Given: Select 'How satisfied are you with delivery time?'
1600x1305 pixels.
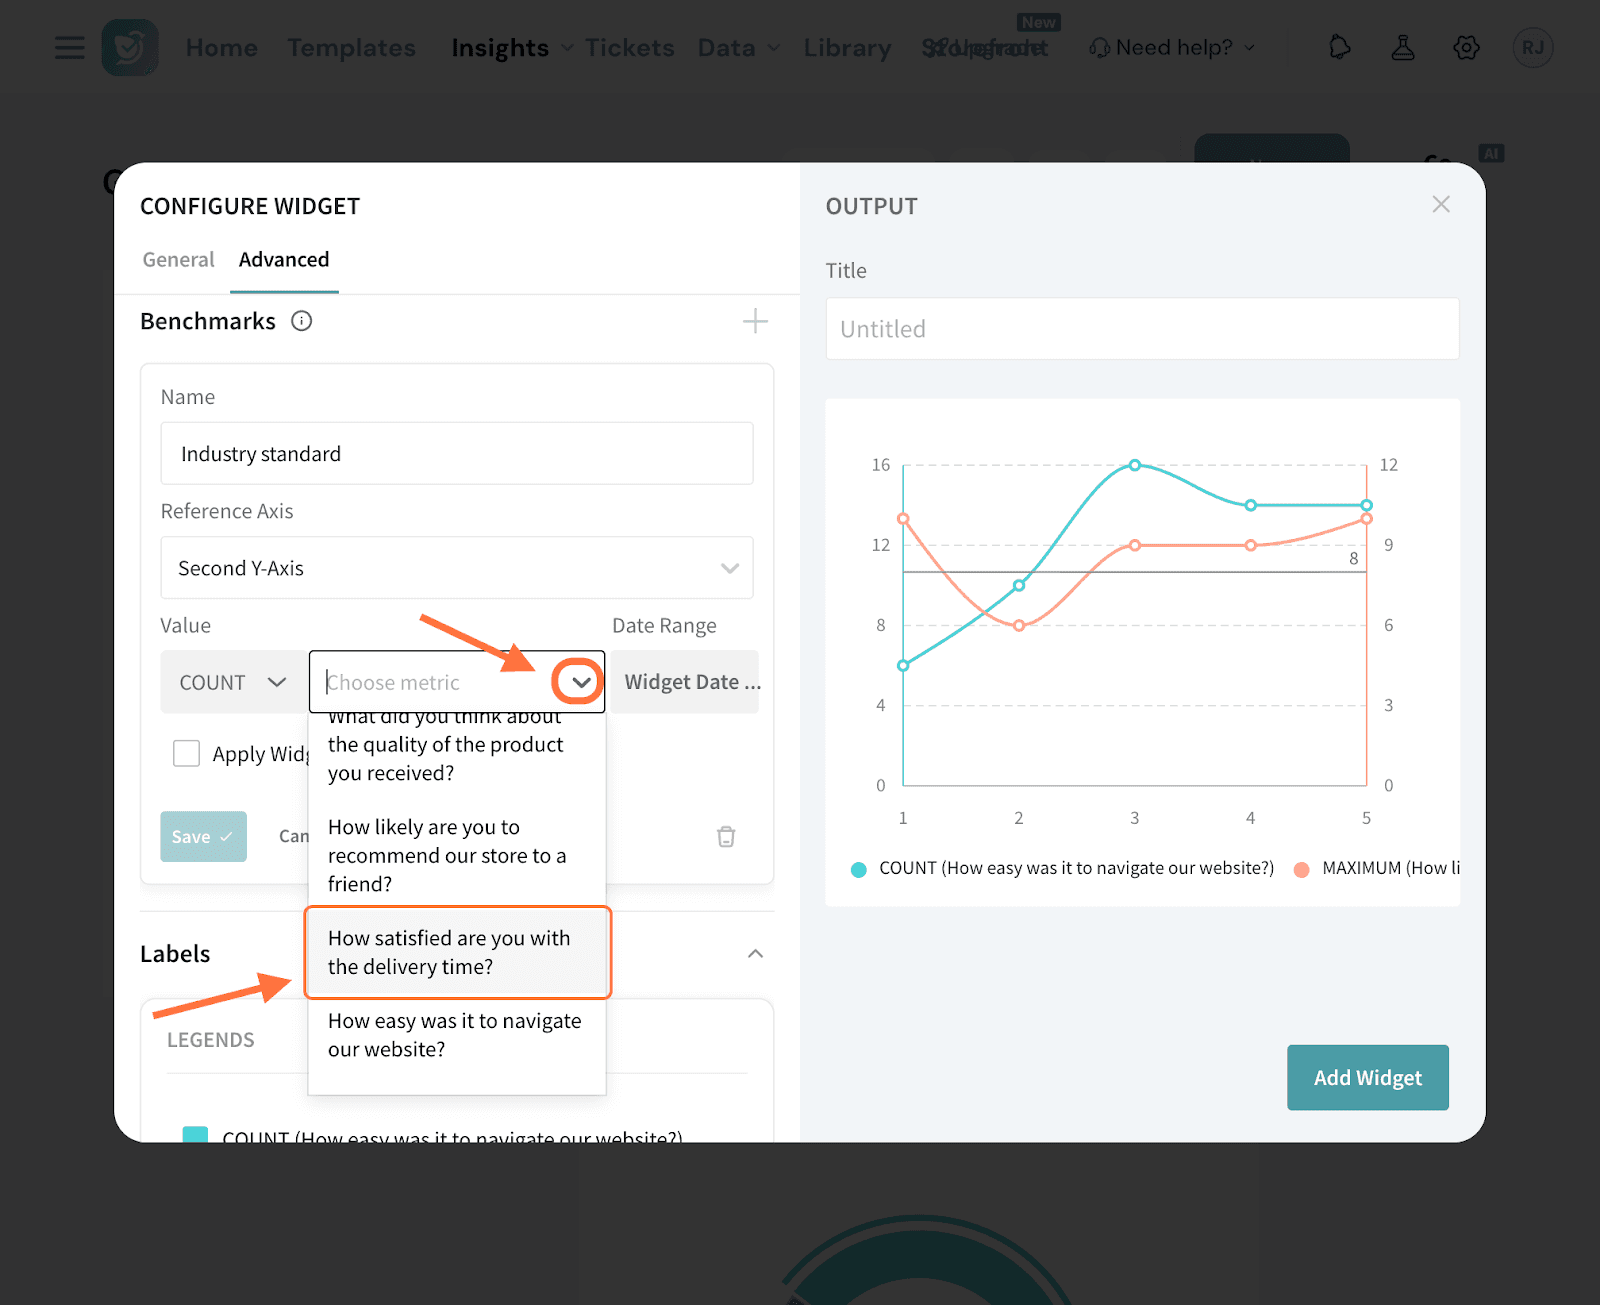Looking at the screenshot, I should (457, 952).
